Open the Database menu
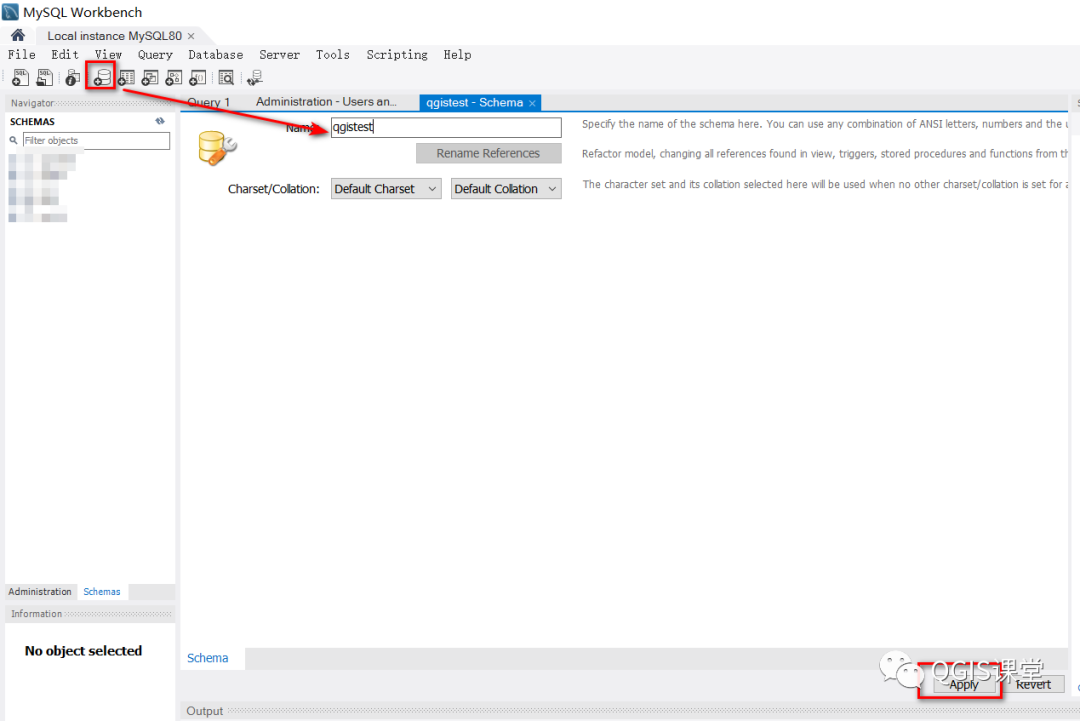Viewport: 1080px width, 721px height. pyautogui.click(x=216, y=54)
